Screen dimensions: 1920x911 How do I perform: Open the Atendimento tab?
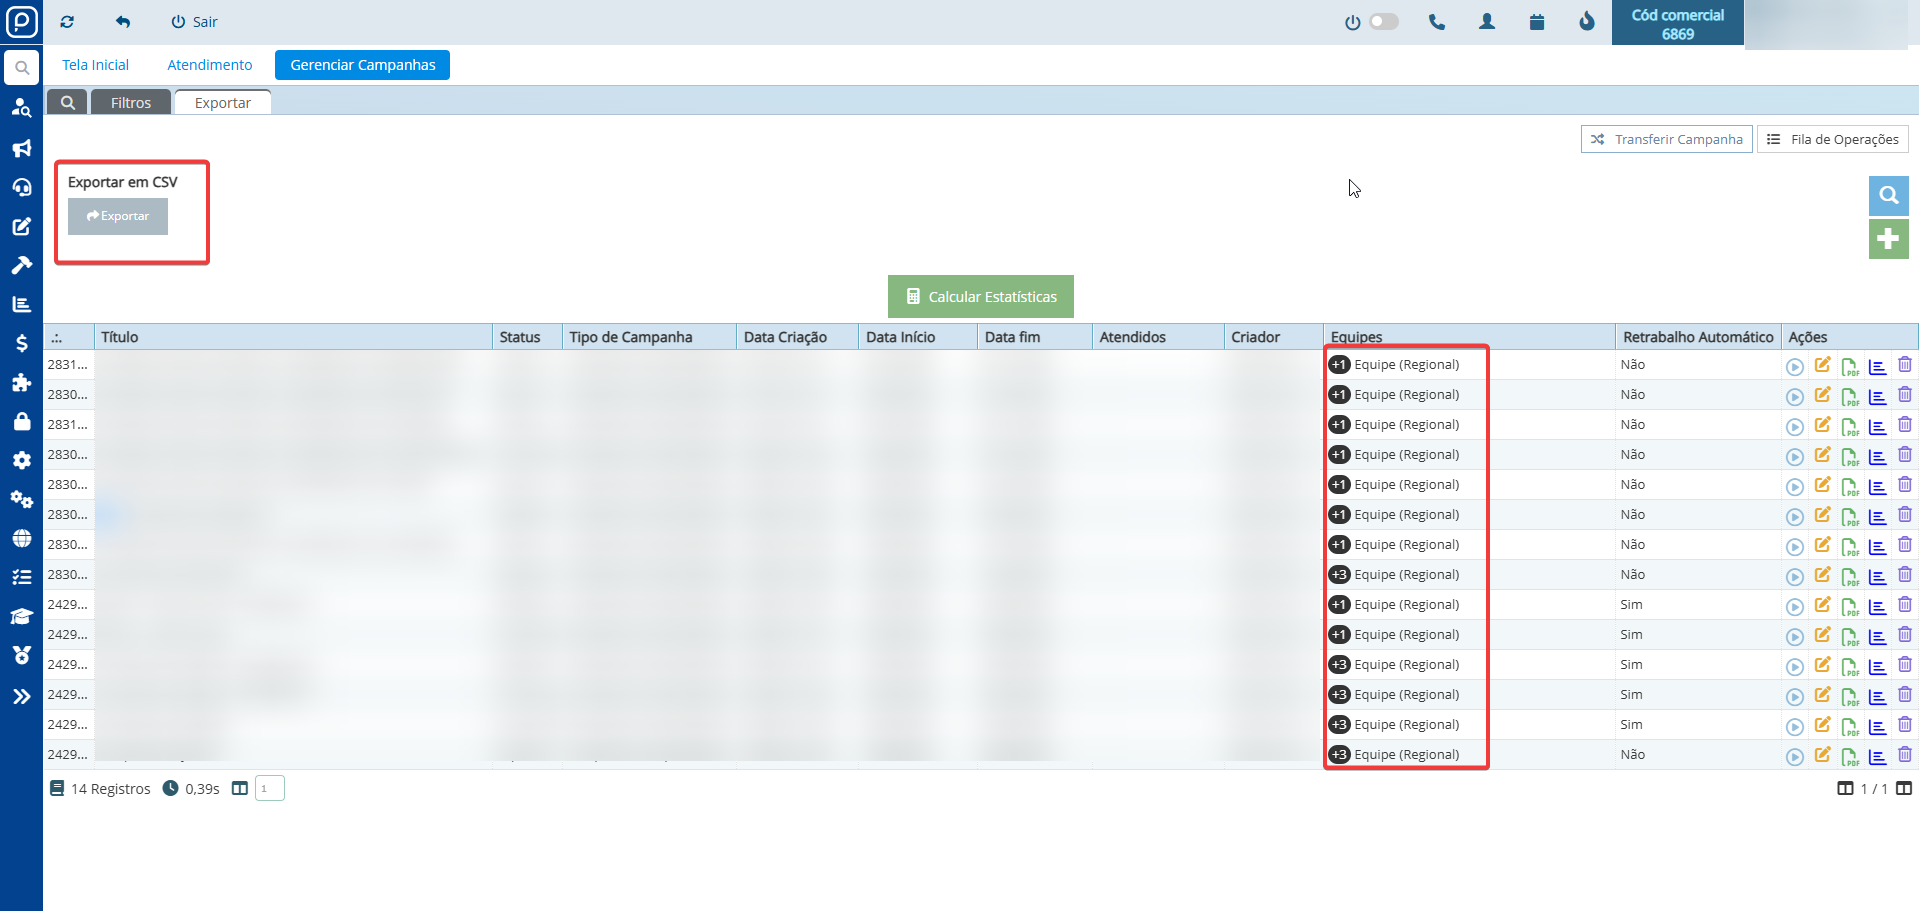(x=210, y=65)
